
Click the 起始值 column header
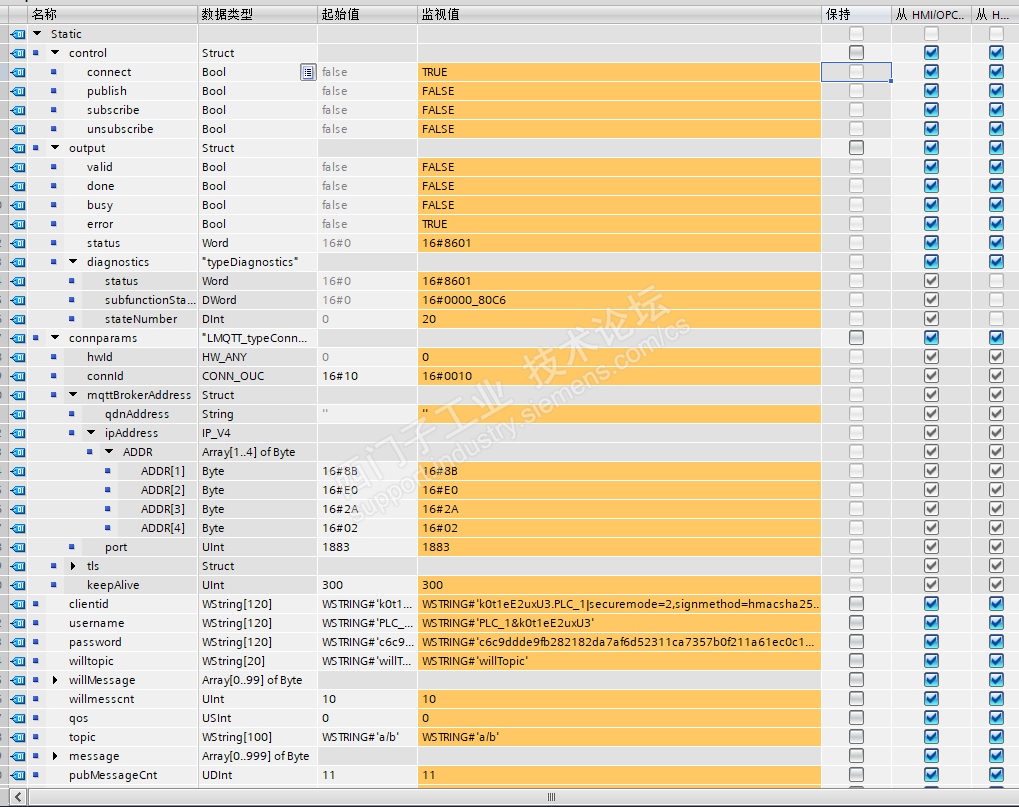tap(367, 14)
